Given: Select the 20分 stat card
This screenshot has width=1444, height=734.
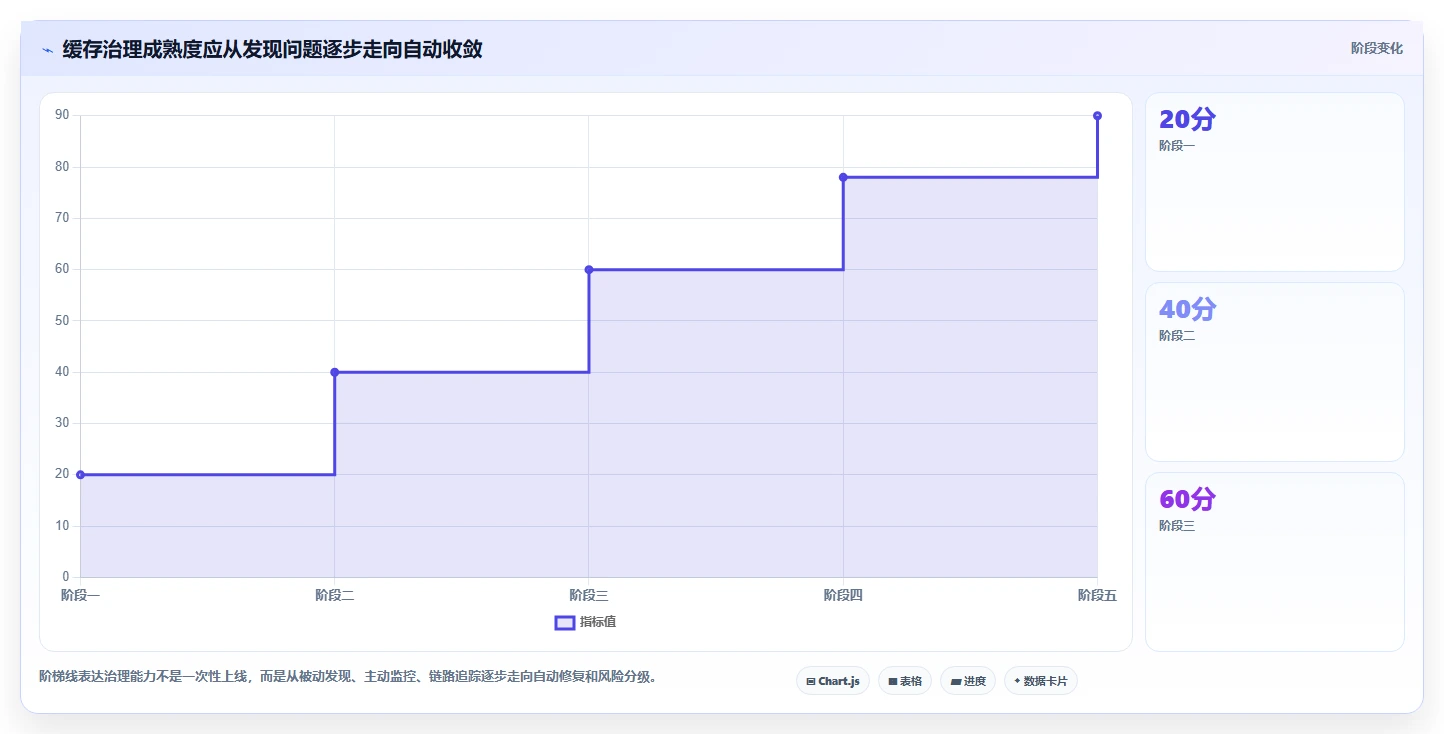Looking at the screenshot, I should pos(1275,182).
